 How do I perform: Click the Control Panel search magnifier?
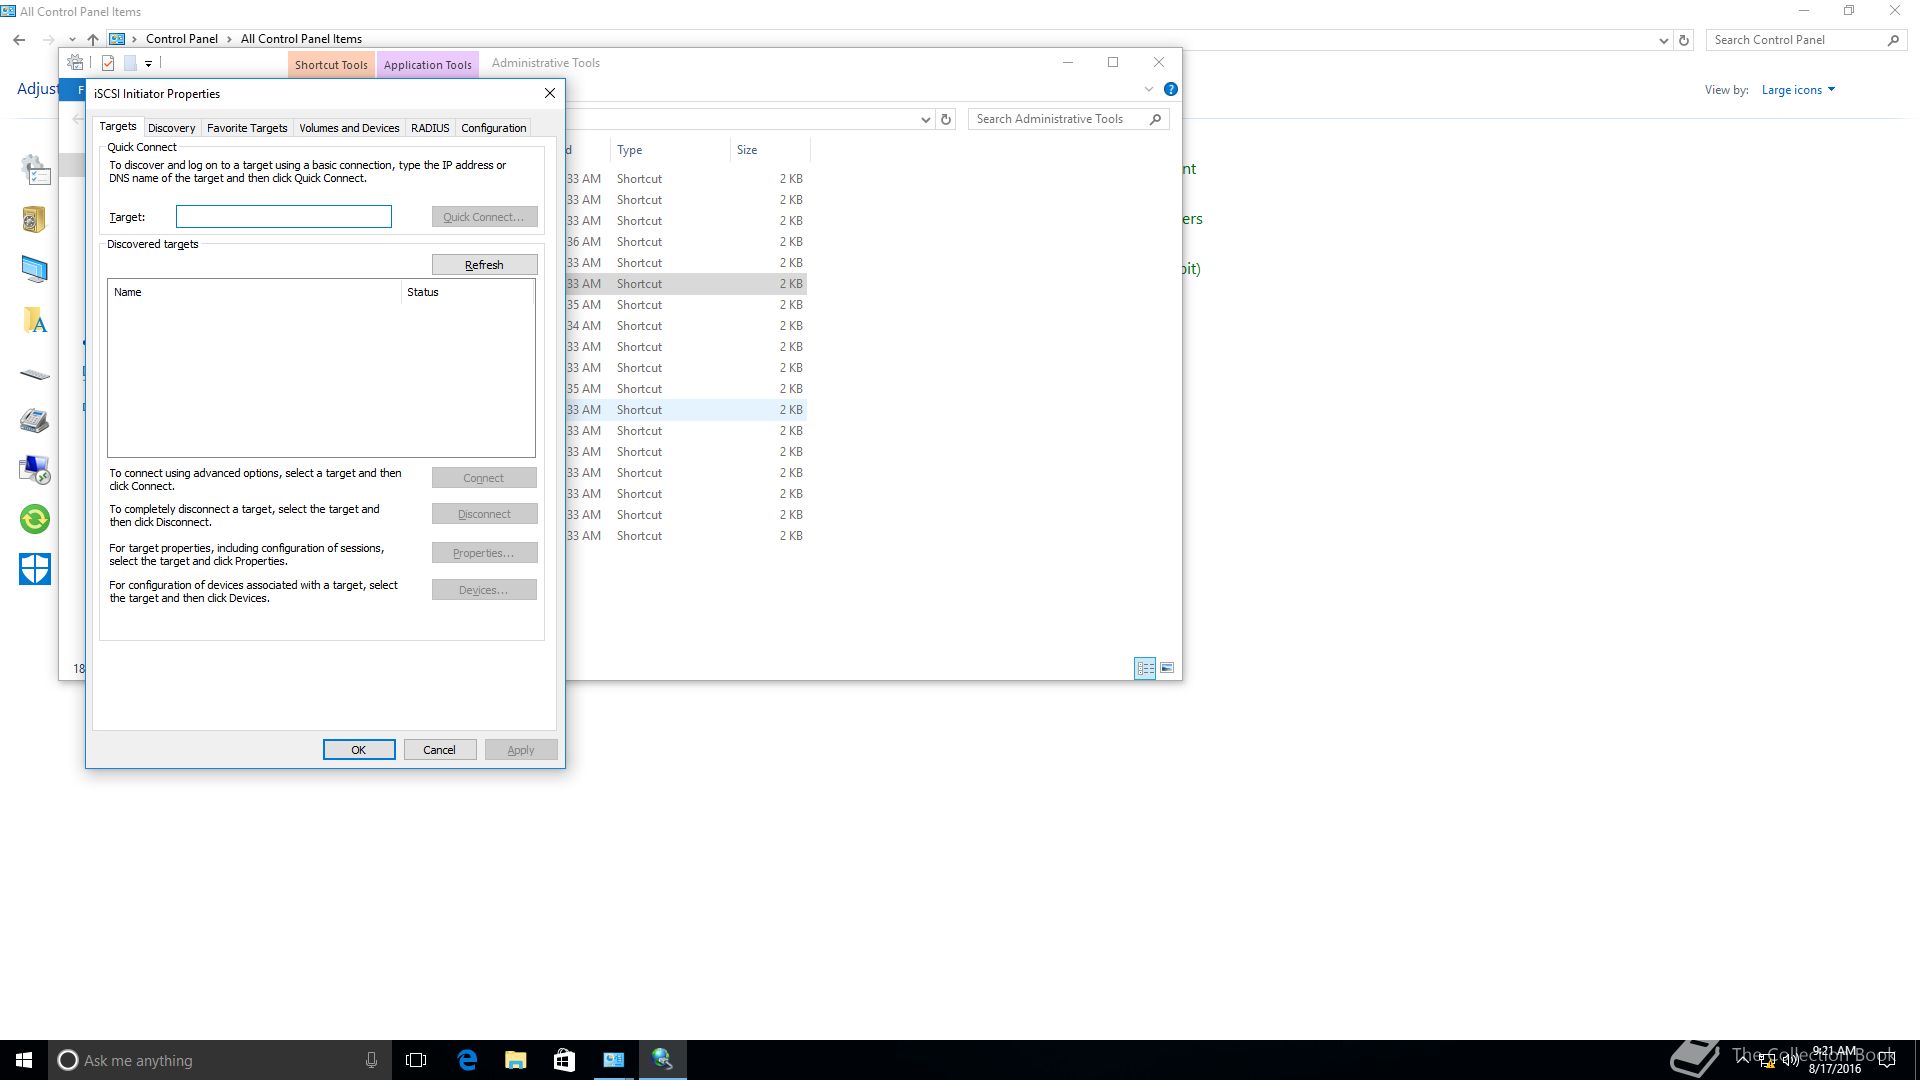tap(1892, 40)
